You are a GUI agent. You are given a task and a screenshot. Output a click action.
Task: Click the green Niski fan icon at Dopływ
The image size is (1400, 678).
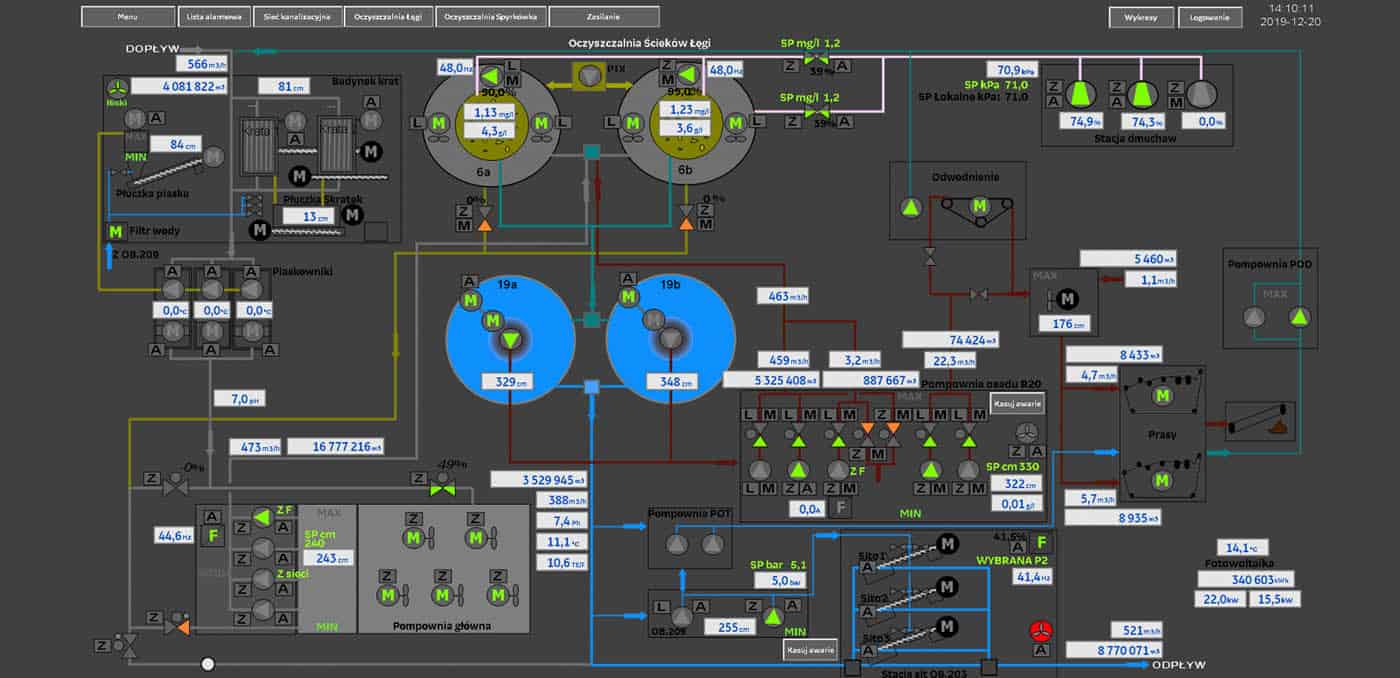[x=117, y=86]
